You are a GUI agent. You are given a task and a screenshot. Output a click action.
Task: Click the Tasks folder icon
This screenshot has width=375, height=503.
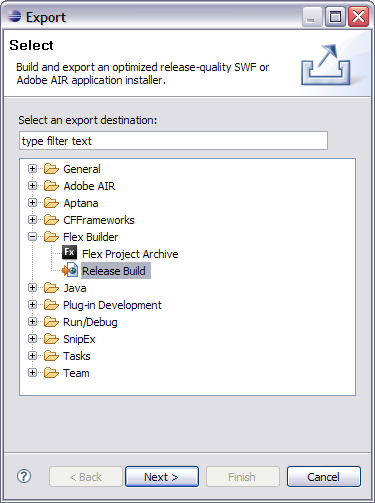[51, 356]
